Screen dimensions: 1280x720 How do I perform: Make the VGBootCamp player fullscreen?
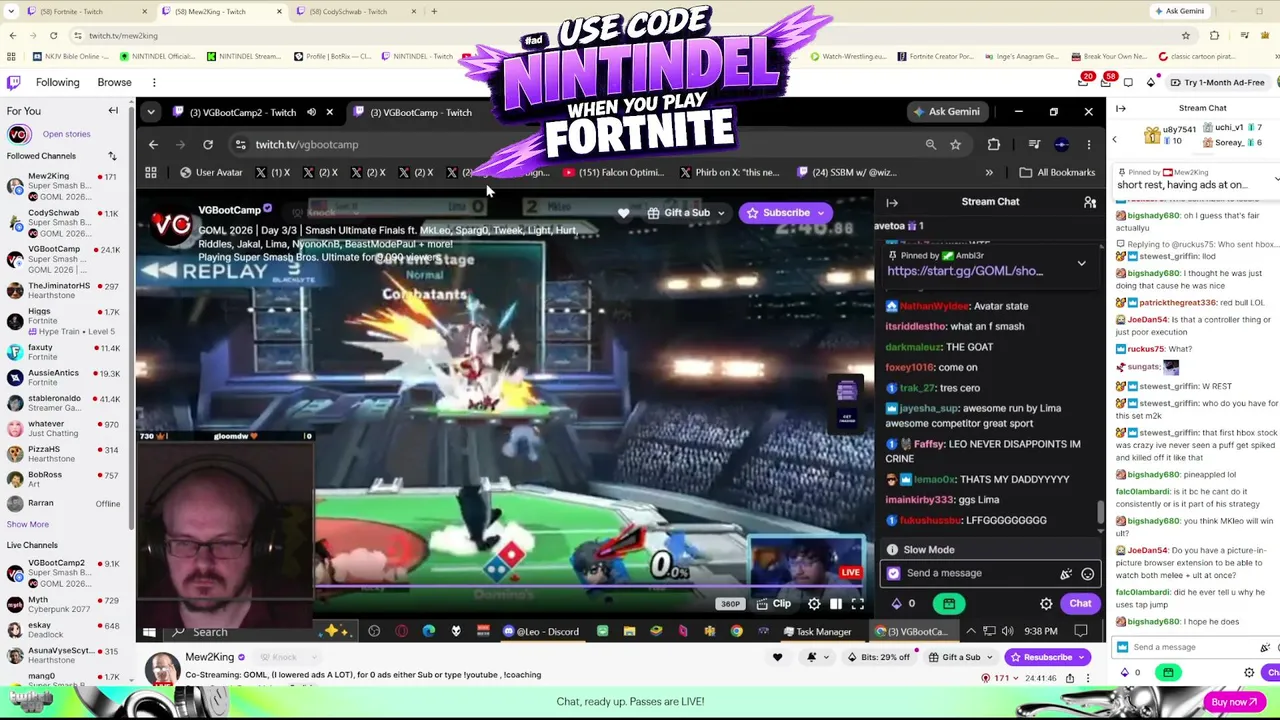pos(858,604)
